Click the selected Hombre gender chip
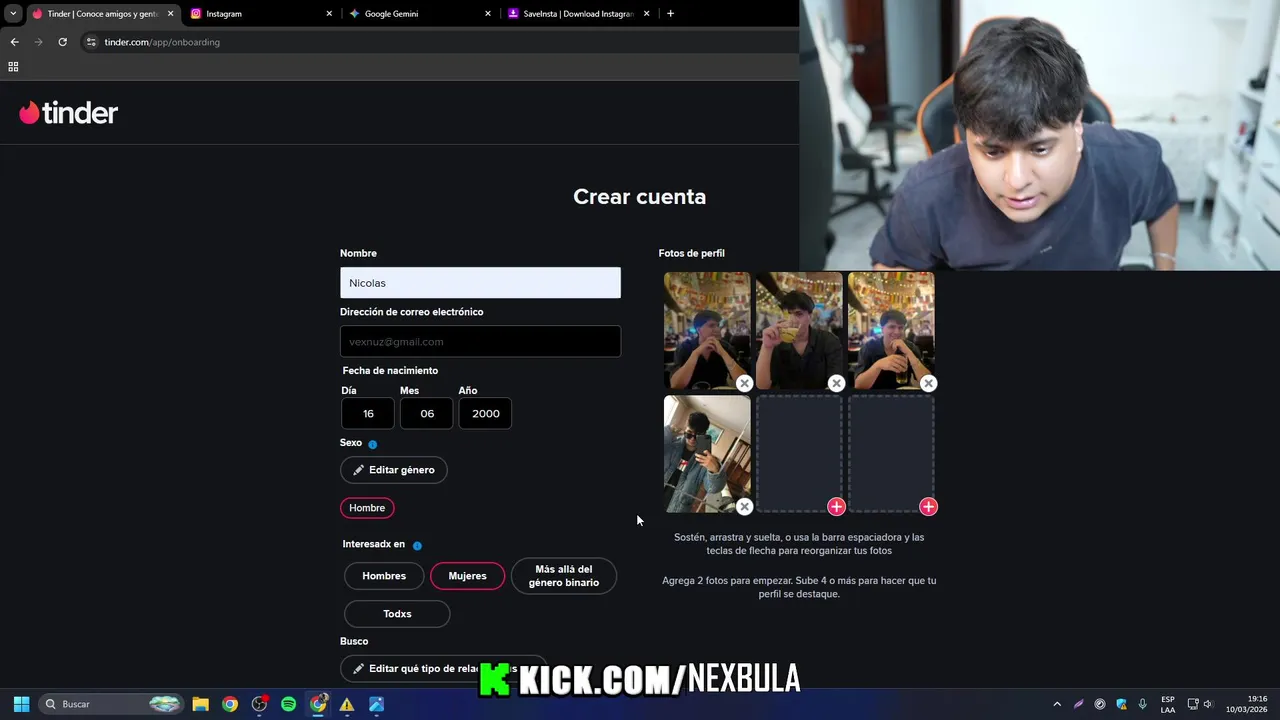The height and width of the screenshot is (720, 1280). tap(367, 508)
